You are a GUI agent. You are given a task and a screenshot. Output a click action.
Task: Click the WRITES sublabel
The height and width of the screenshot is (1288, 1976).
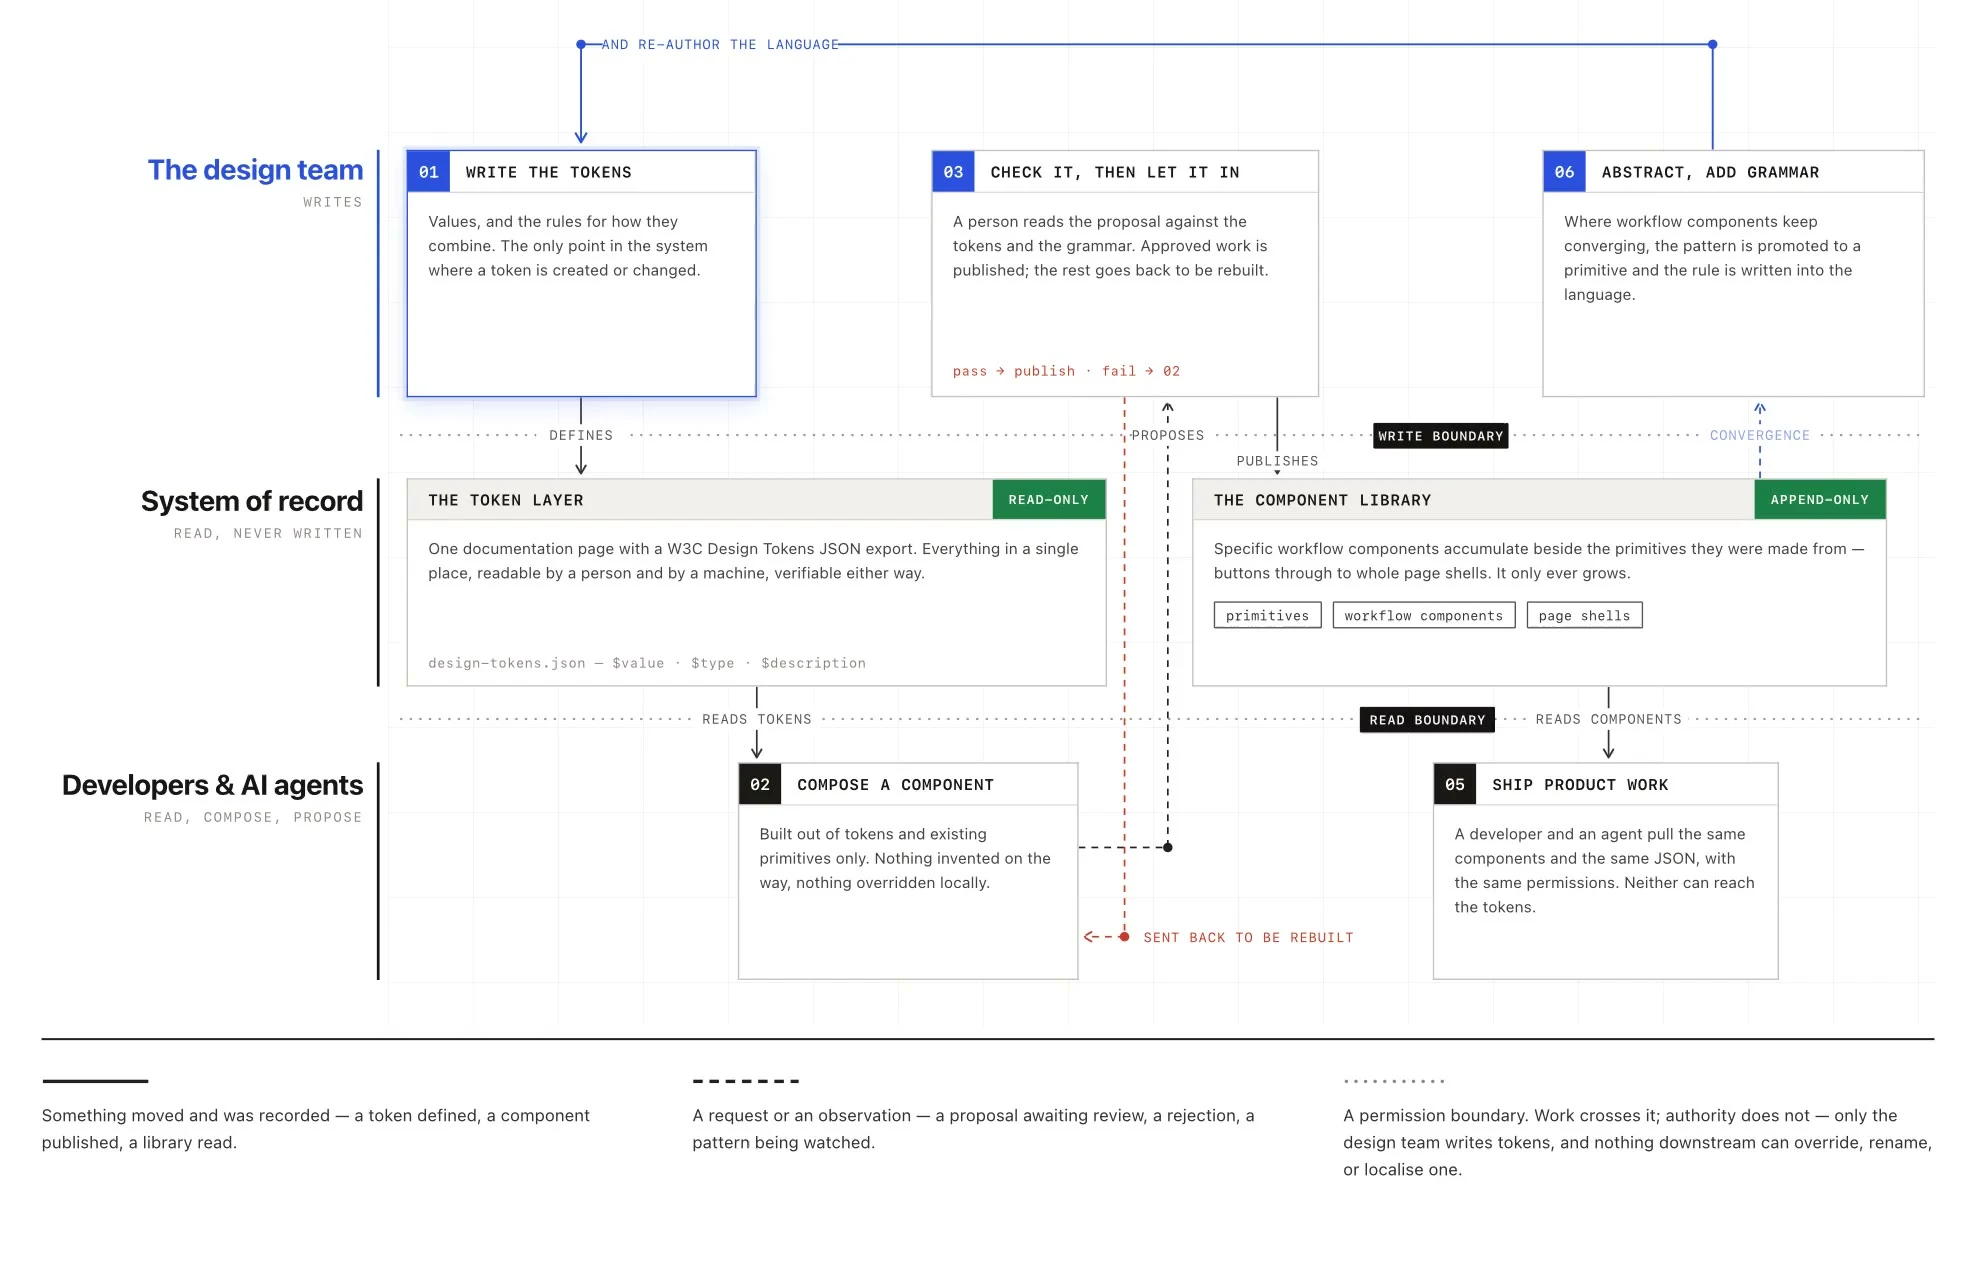point(333,202)
